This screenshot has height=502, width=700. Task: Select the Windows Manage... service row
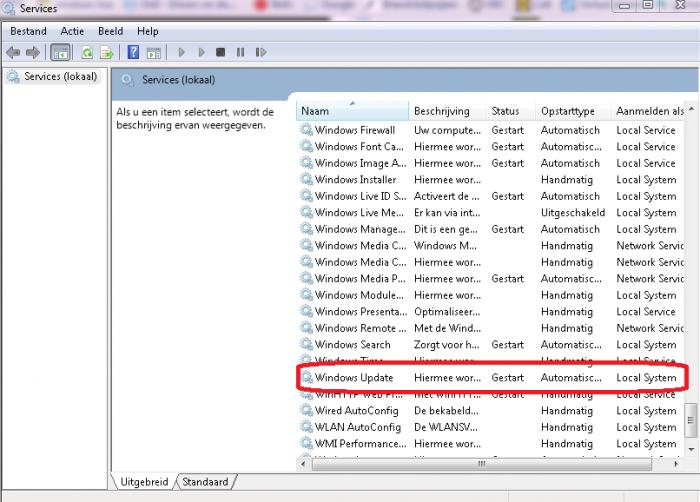pyautogui.click(x=491, y=229)
